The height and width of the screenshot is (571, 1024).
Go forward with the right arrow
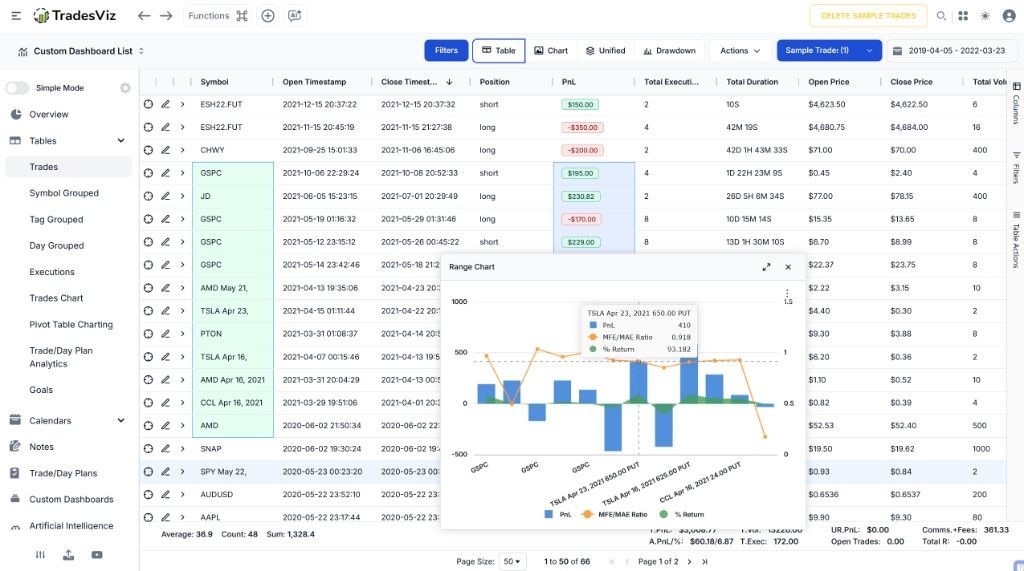pyautogui.click(x=166, y=16)
